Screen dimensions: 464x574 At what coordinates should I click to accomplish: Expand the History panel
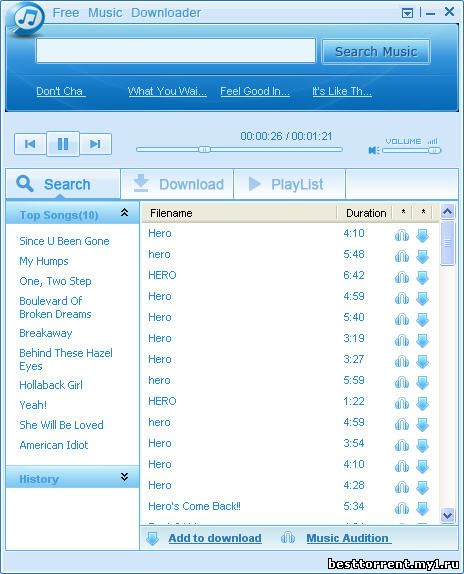124,476
